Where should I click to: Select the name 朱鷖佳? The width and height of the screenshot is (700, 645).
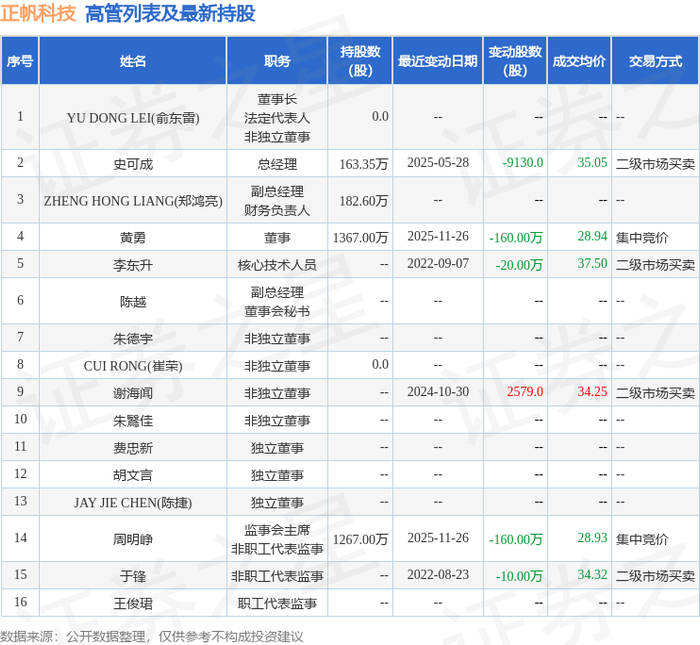pos(133,420)
